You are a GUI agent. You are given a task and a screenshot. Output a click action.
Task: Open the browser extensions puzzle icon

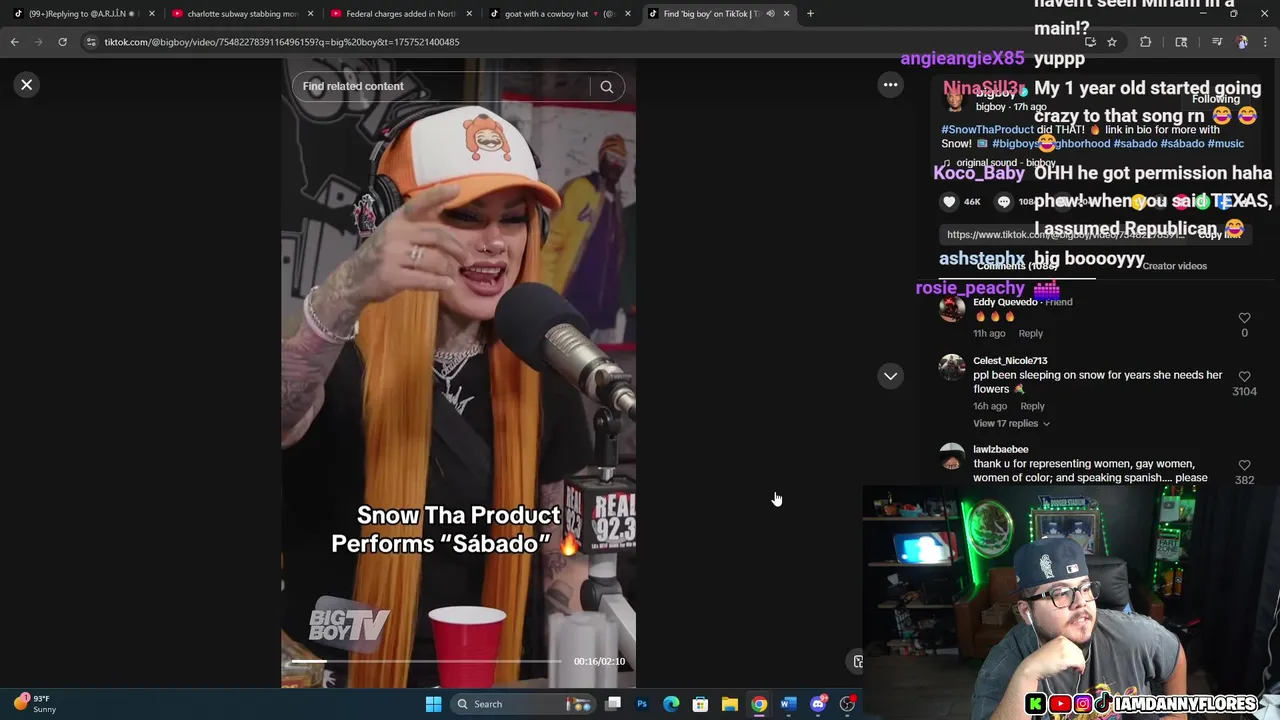pos(1146,42)
